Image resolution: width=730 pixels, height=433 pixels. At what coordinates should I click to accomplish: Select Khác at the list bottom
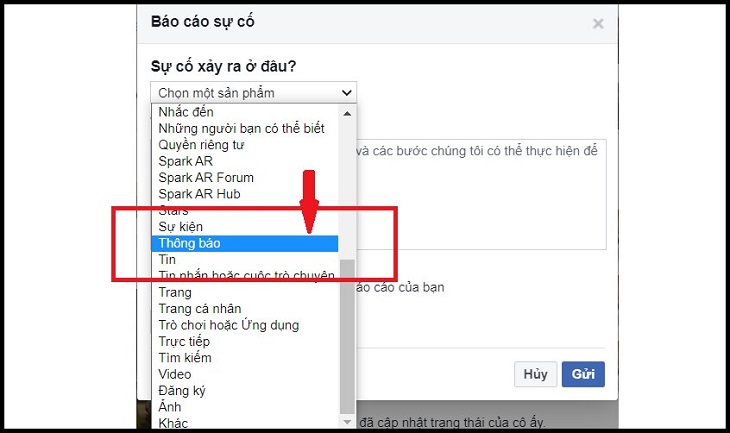coord(245,423)
